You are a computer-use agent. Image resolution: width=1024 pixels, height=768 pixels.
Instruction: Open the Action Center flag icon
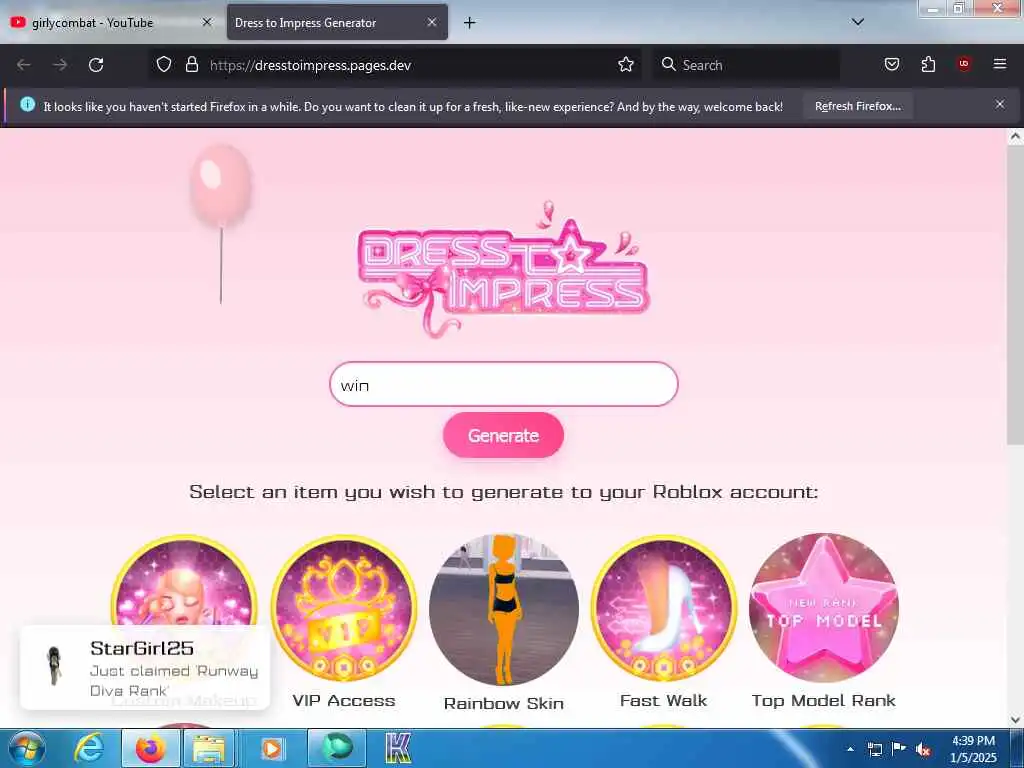[x=899, y=749]
